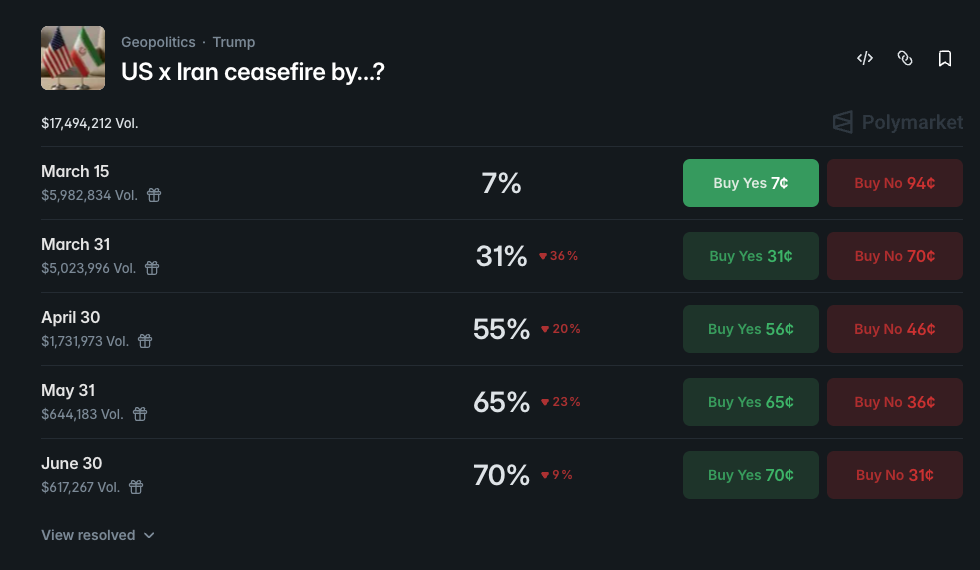
Task: Buy Yes at 7¢ for March 15
Action: pyautogui.click(x=750, y=183)
